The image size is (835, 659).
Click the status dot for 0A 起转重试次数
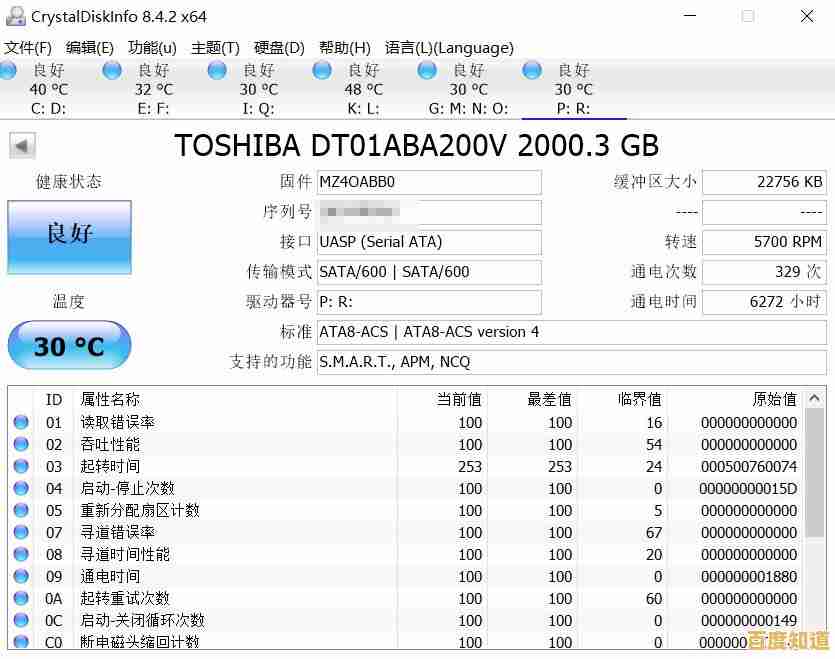tap(22, 598)
